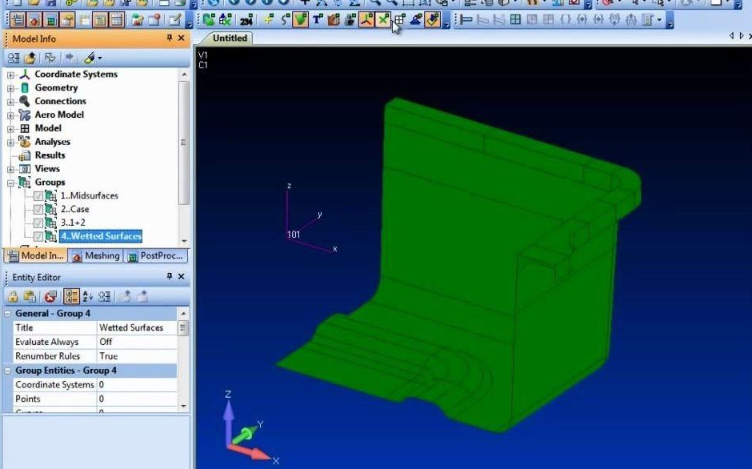Toggle checkbox for 4..Wetted Surfaces group
This screenshot has height=469, width=752.
(38, 237)
